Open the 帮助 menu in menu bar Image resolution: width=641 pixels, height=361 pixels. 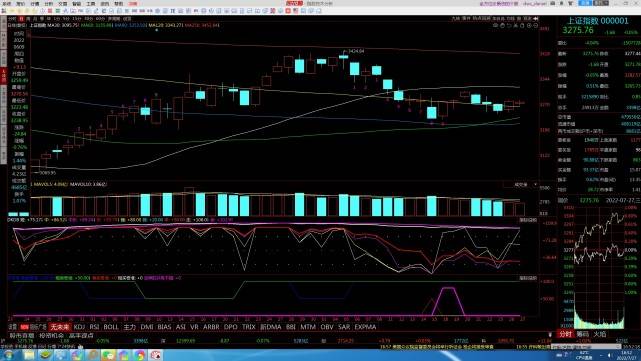119,3
